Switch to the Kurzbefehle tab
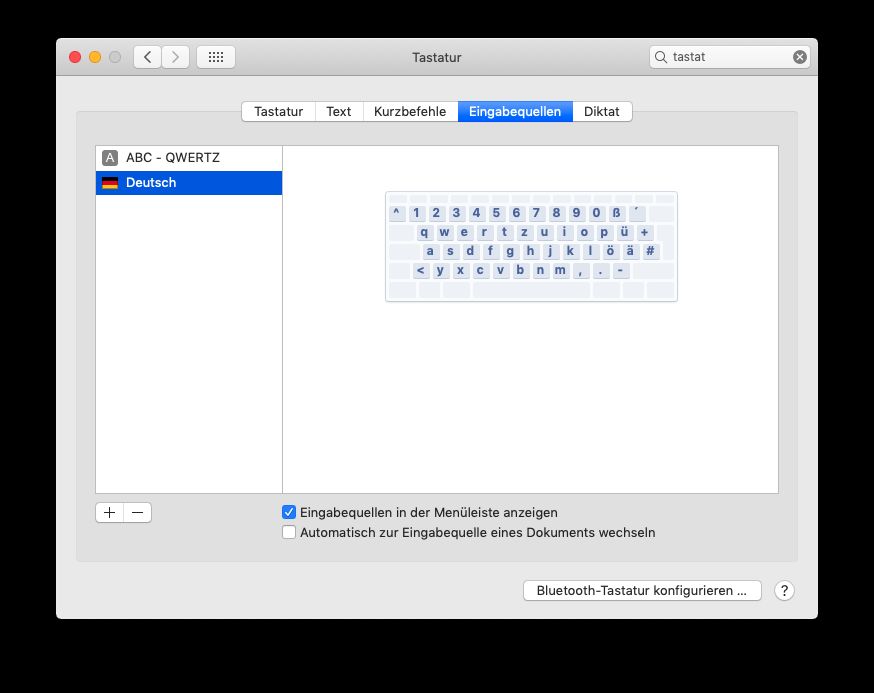 (x=410, y=112)
